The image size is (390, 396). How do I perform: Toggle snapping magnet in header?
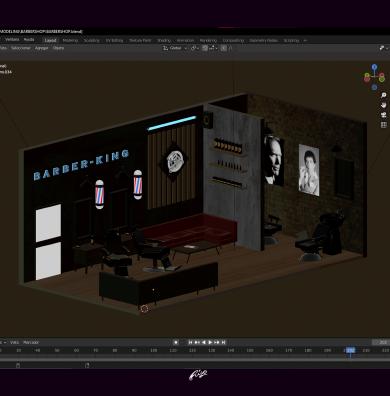(205, 48)
